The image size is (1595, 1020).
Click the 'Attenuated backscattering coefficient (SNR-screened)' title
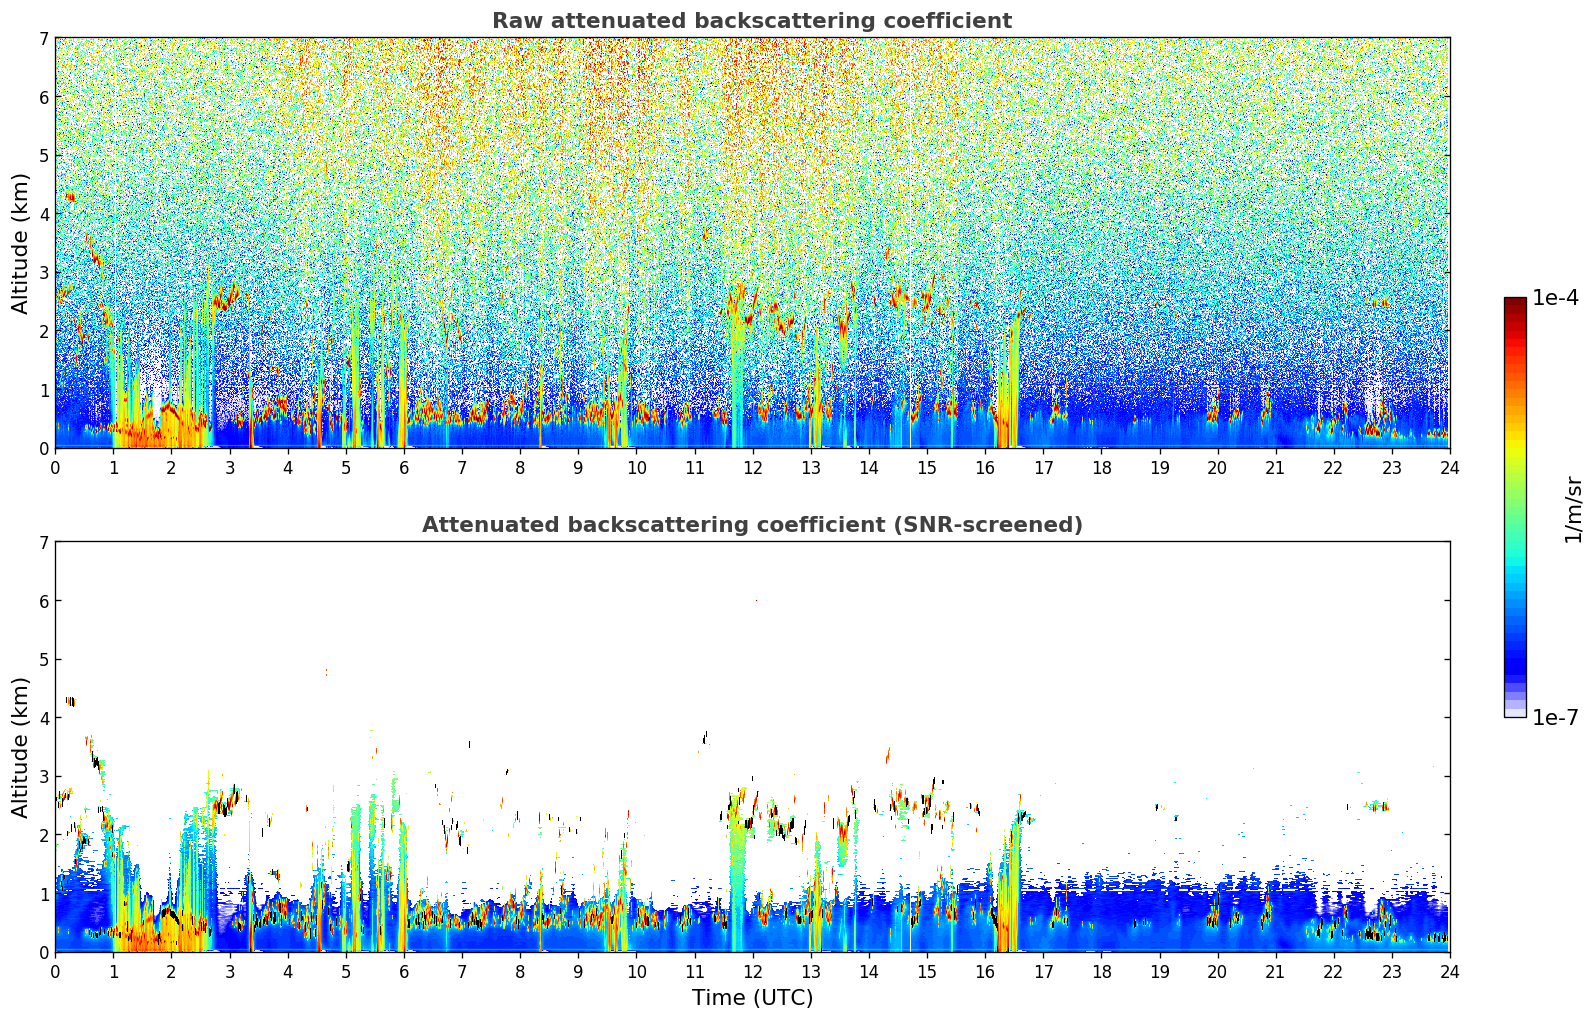click(752, 525)
